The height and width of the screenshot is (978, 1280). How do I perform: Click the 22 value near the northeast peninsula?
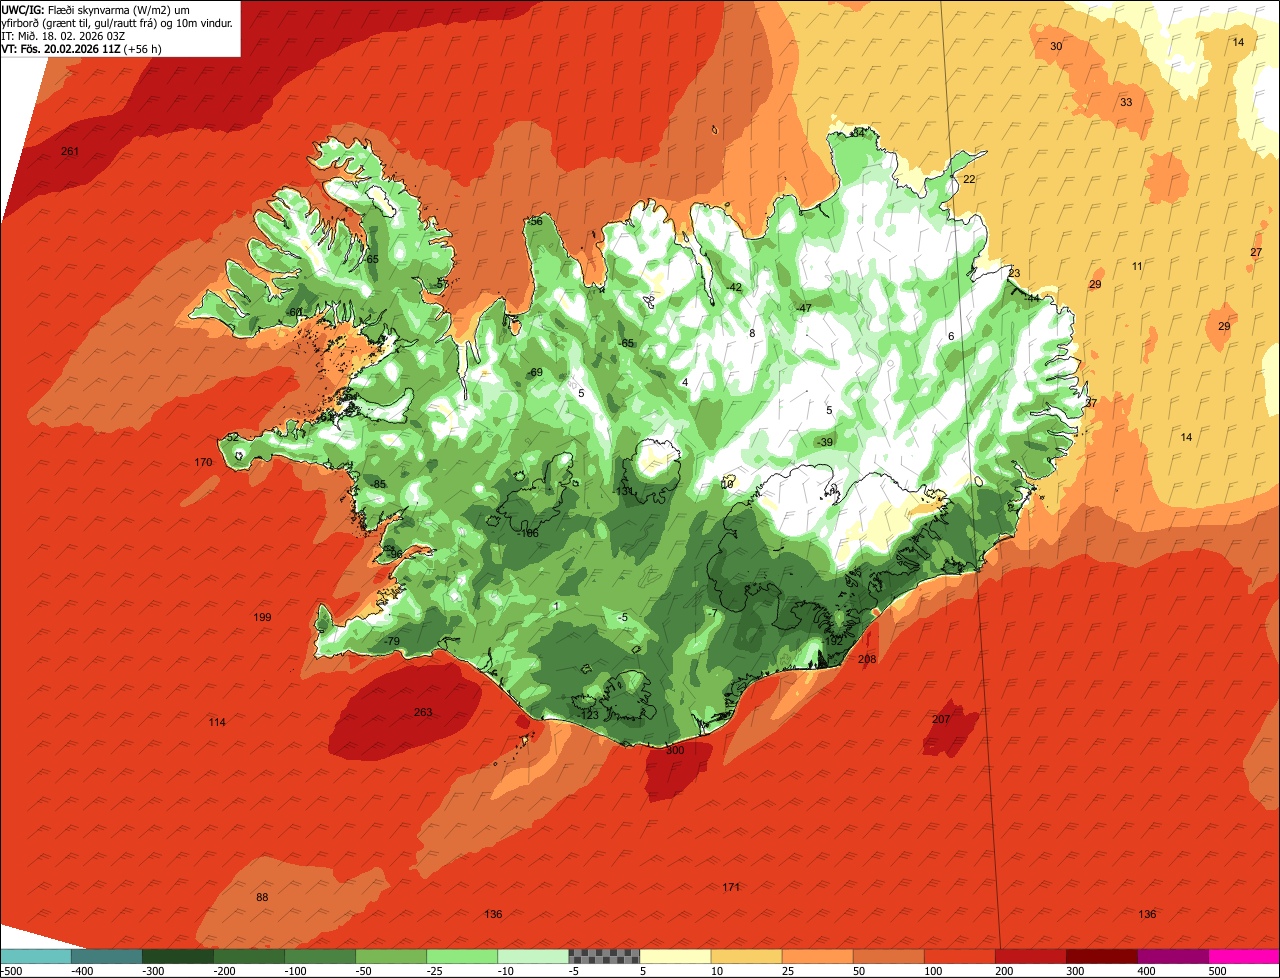click(x=969, y=180)
